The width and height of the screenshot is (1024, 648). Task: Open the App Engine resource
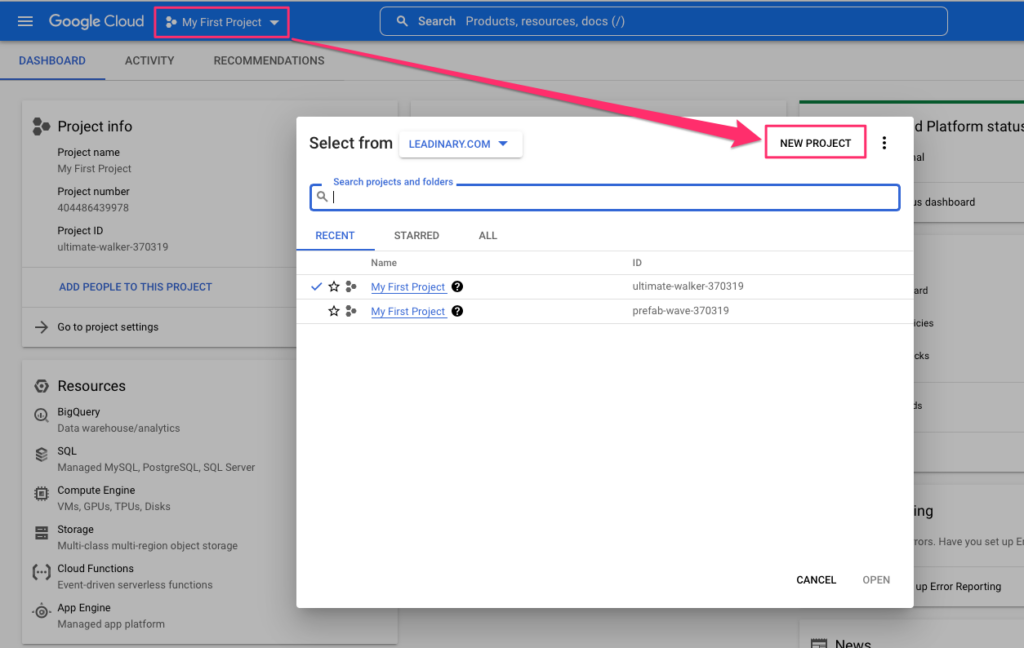point(84,608)
